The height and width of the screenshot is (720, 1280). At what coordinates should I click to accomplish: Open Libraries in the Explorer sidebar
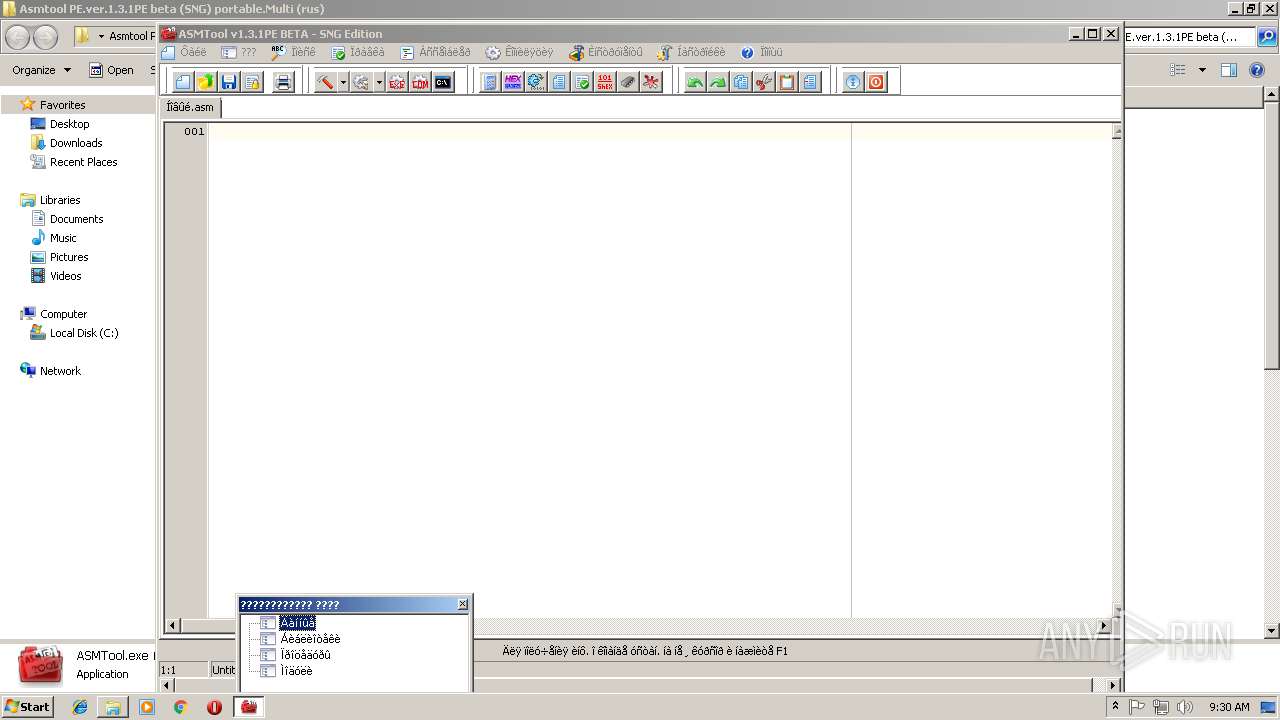click(x=60, y=200)
